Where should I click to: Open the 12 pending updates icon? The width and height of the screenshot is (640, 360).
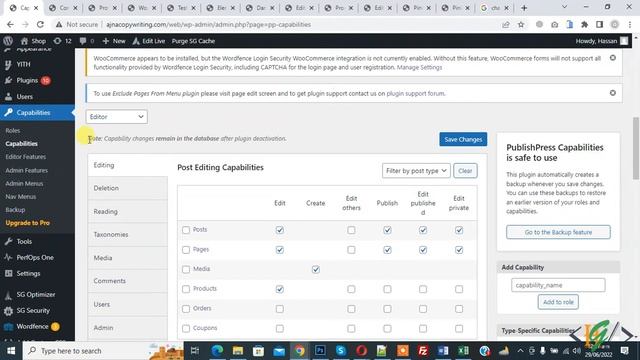[62, 41]
